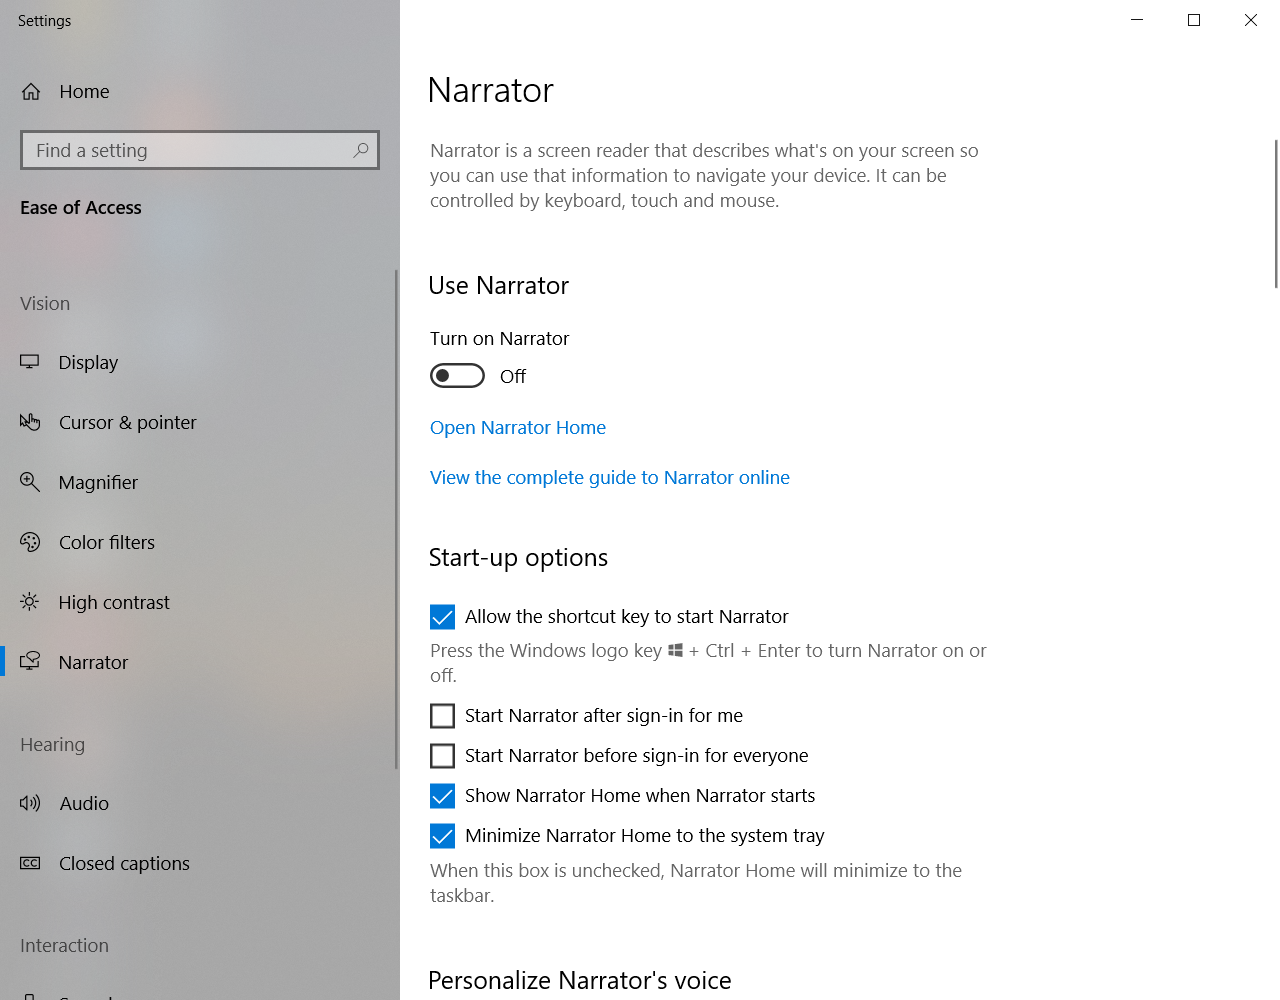The image size is (1280, 1000).
Task: Select the Cursor & pointer icon
Action: coord(30,422)
